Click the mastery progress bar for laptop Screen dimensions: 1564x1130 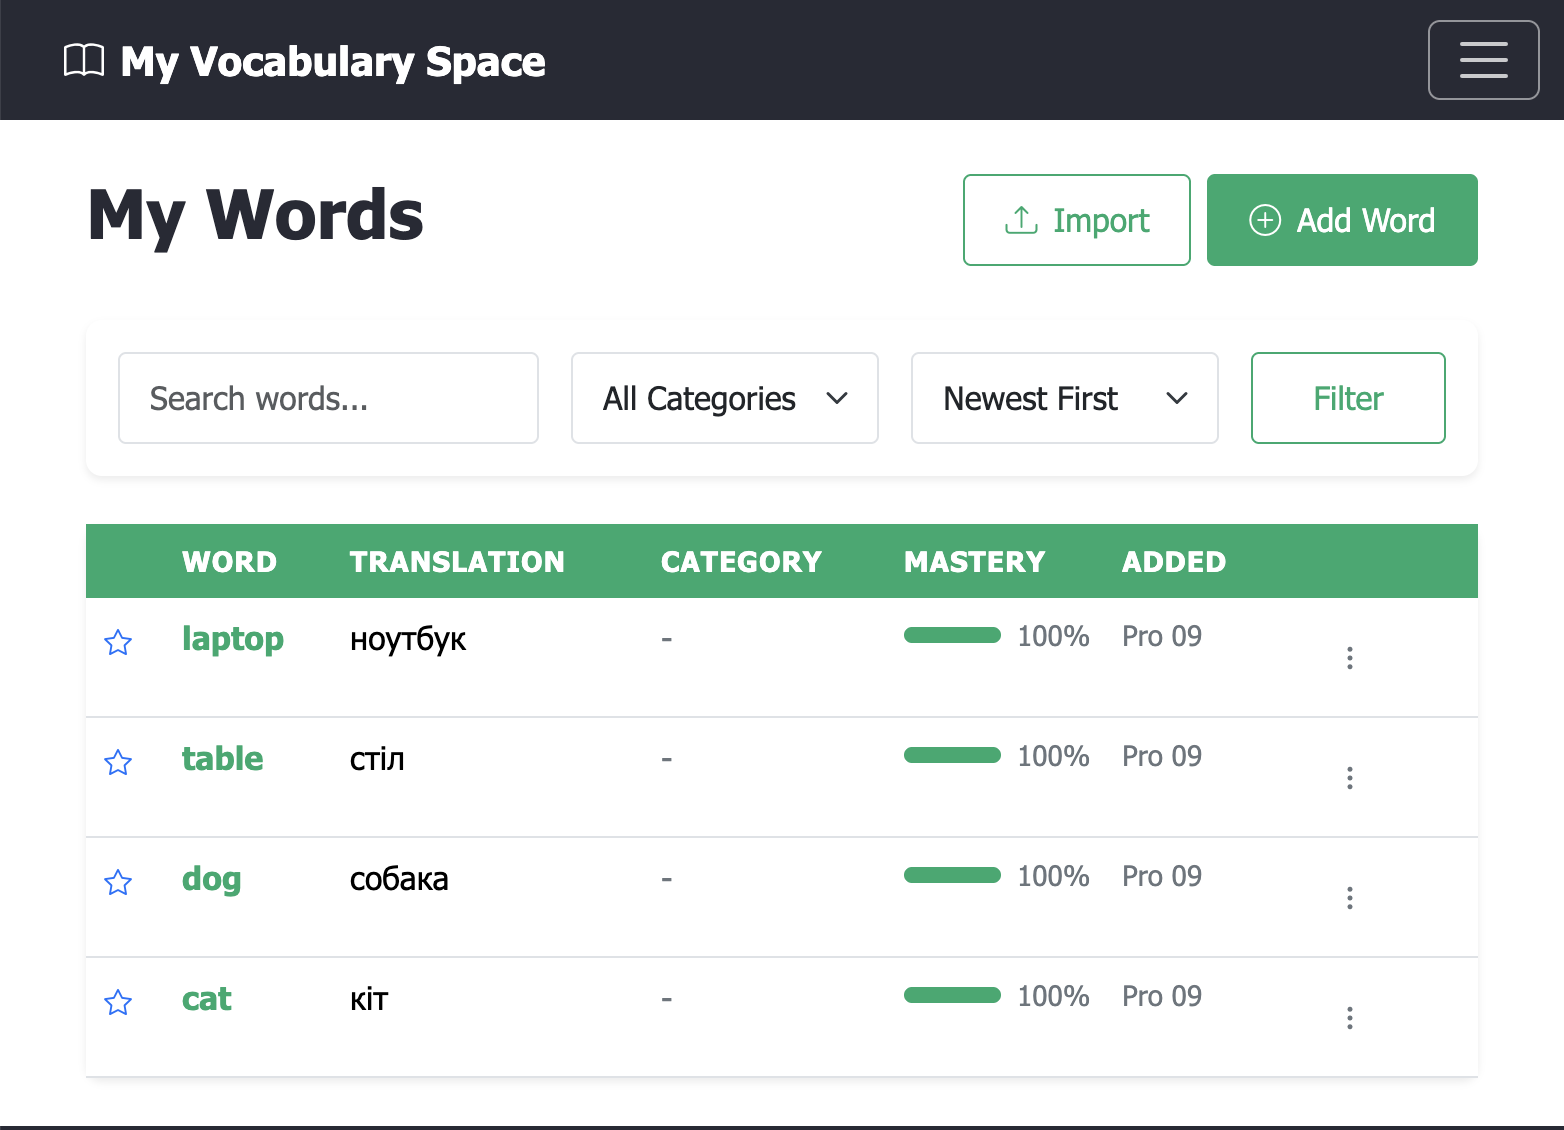(952, 635)
